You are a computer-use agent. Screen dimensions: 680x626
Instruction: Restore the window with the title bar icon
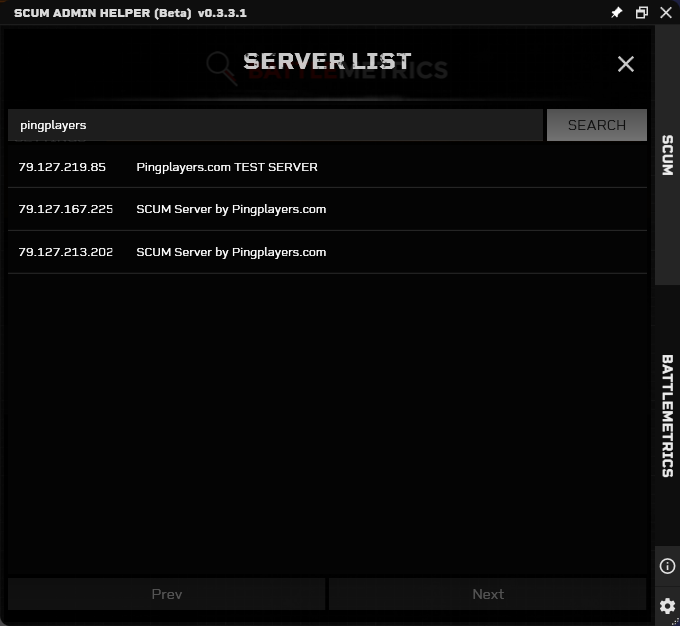[x=641, y=13]
